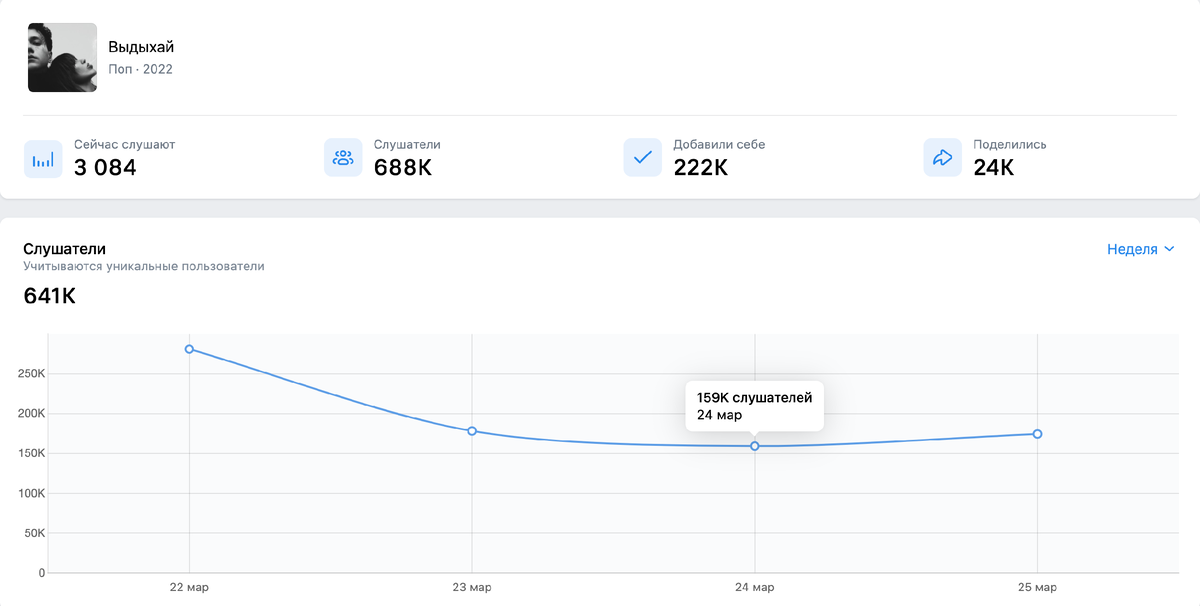Click the '688K' listeners value
Viewport: 1200px width, 606px height.
pos(403,168)
